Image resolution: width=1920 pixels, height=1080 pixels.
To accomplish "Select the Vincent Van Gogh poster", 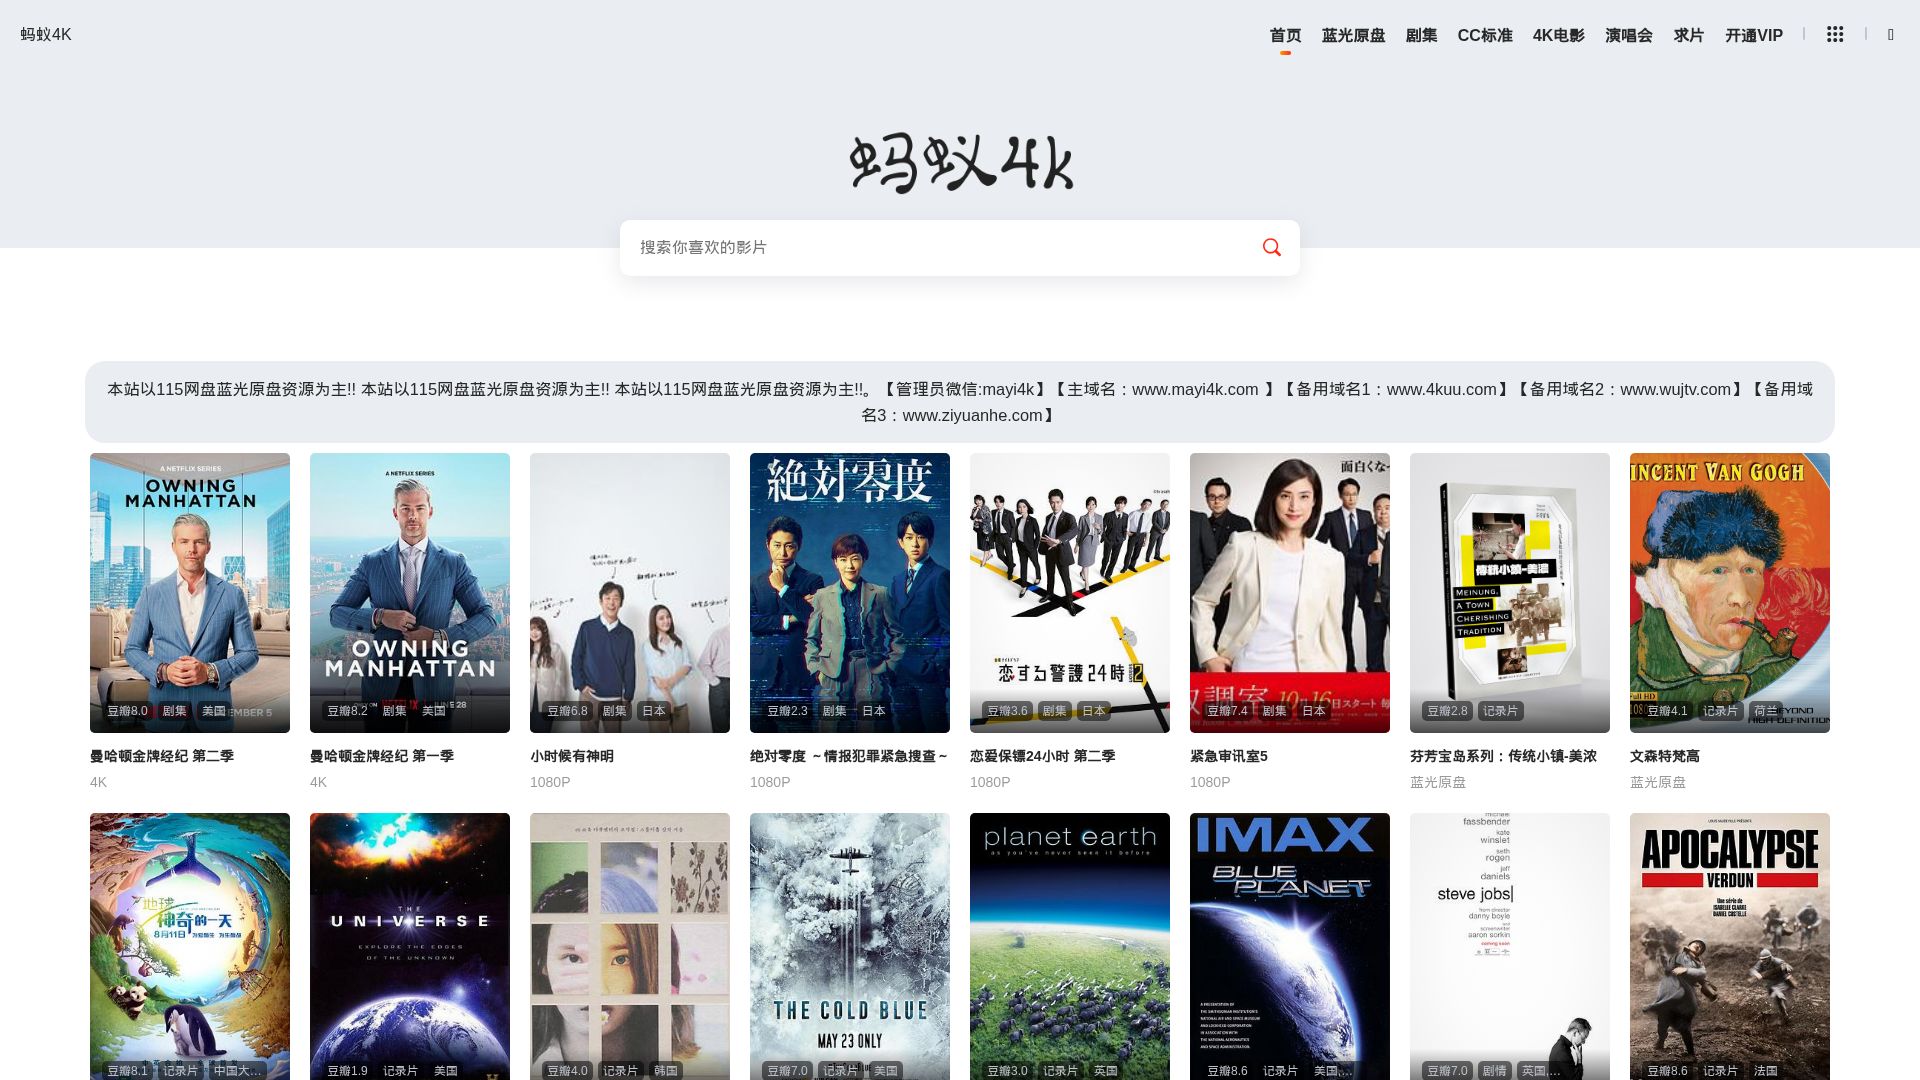I will coord(1729,592).
